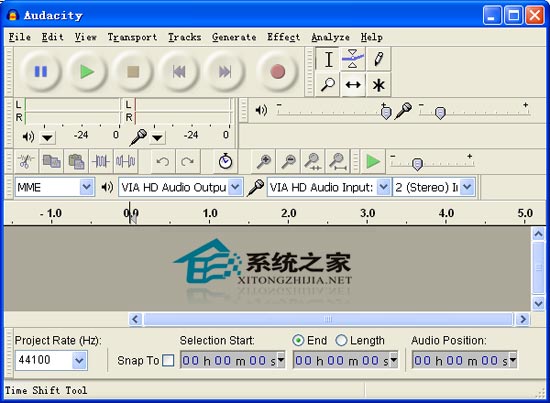Click the speaker icon on the mixer toolbar

pyautogui.click(x=261, y=110)
